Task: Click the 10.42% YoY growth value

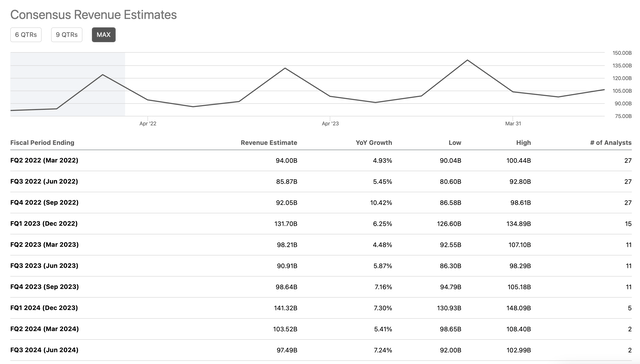Action: (x=381, y=203)
